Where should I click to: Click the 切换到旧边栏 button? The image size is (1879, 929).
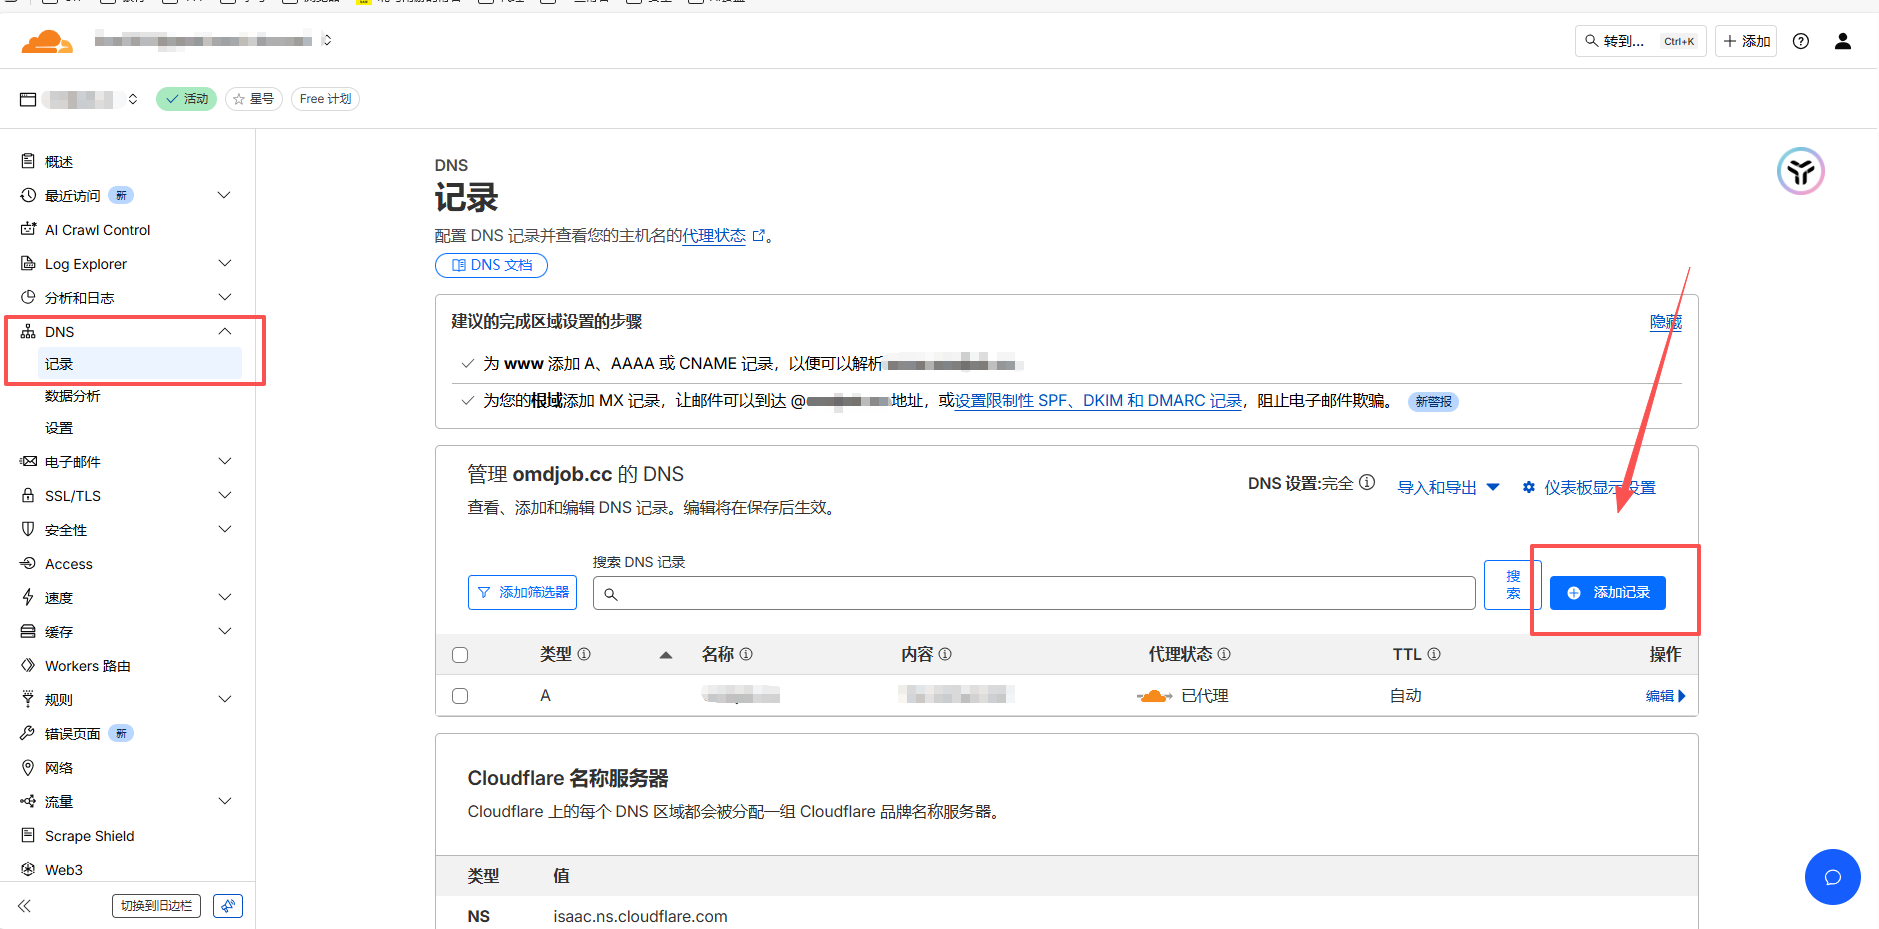tap(156, 906)
